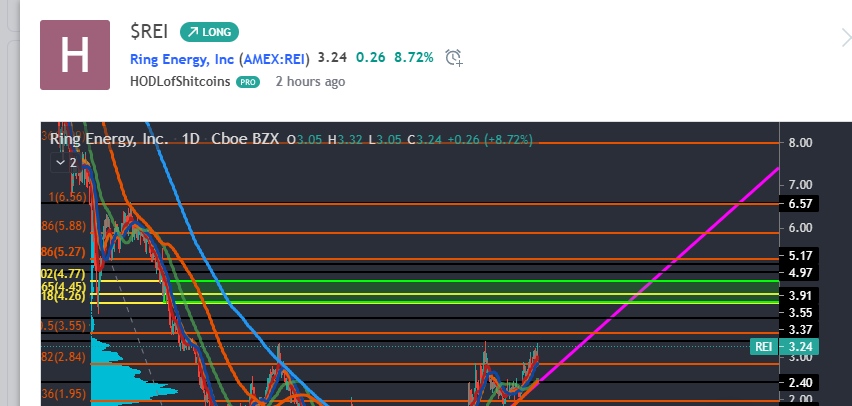This screenshot has width=852, height=406.
Task: Select the Fib level label 86(5.27)
Action: 64,252
